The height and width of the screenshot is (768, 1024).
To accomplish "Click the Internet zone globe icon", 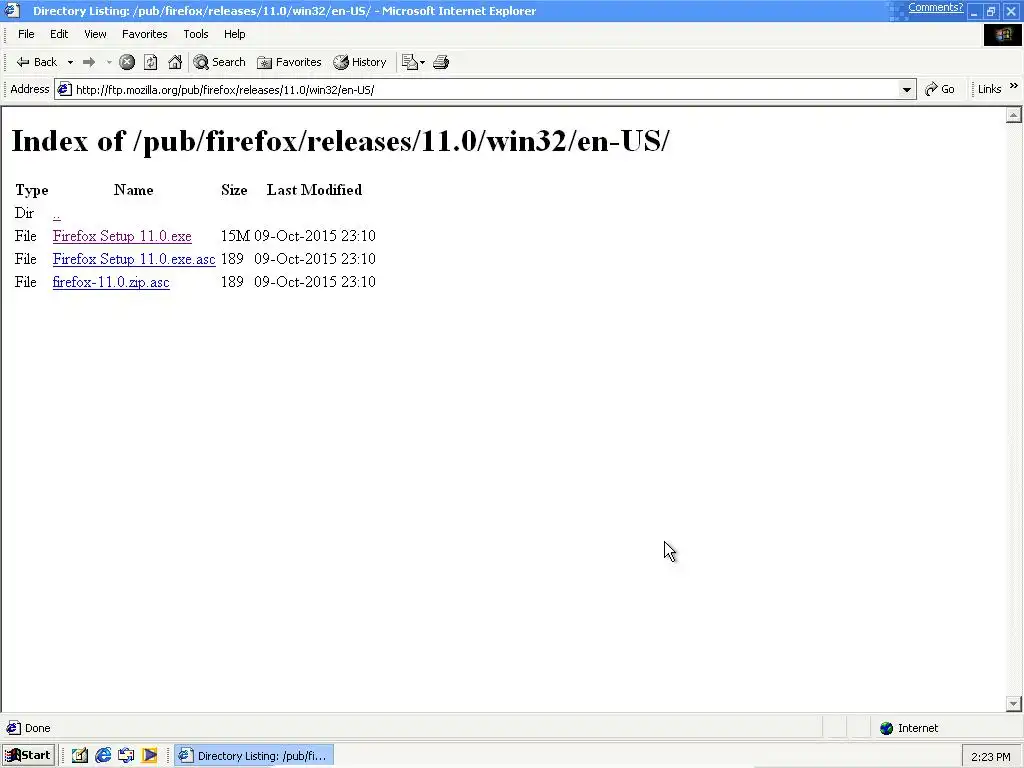I will click(x=886, y=728).
